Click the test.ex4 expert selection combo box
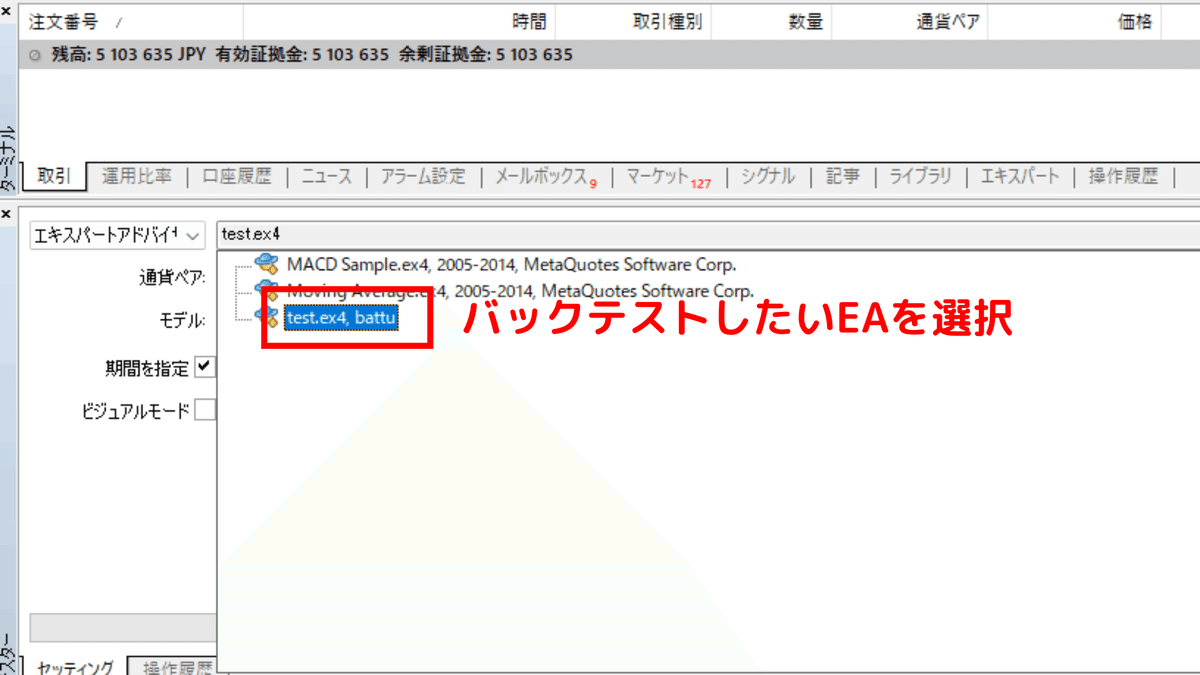This screenshot has width=1200, height=675. coord(708,234)
